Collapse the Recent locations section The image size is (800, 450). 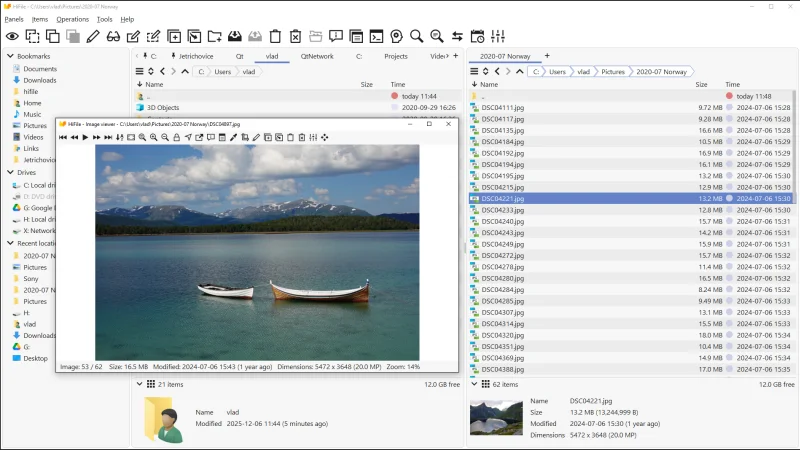click(x=10, y=243)
